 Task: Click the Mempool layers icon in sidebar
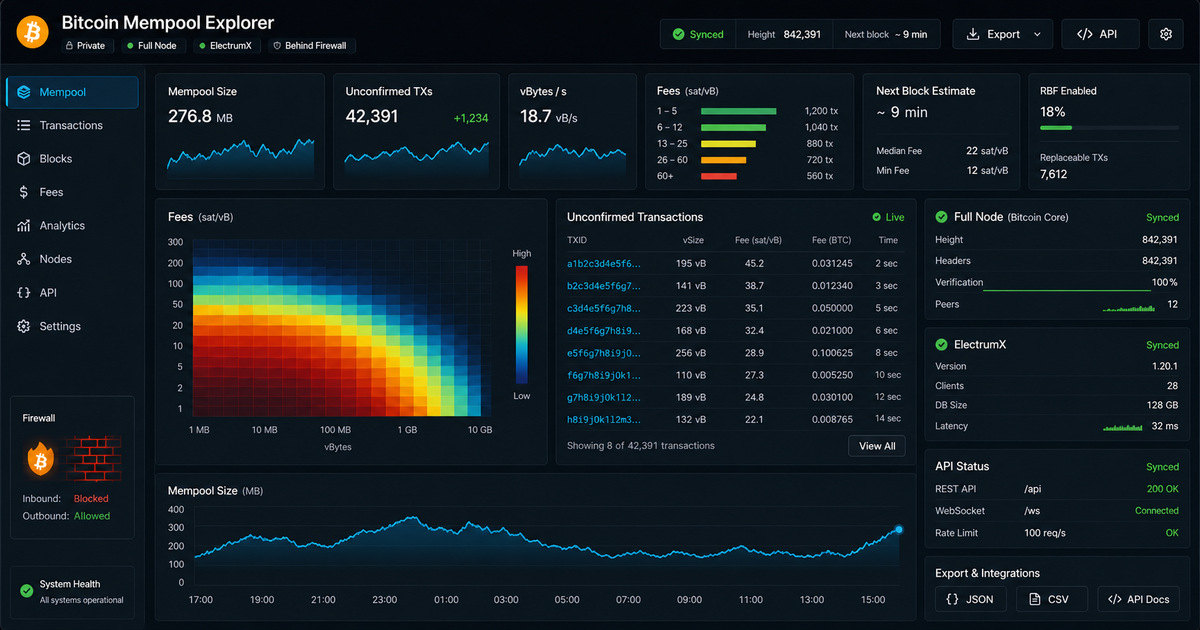pyautogui.click(x=24, y=92)
